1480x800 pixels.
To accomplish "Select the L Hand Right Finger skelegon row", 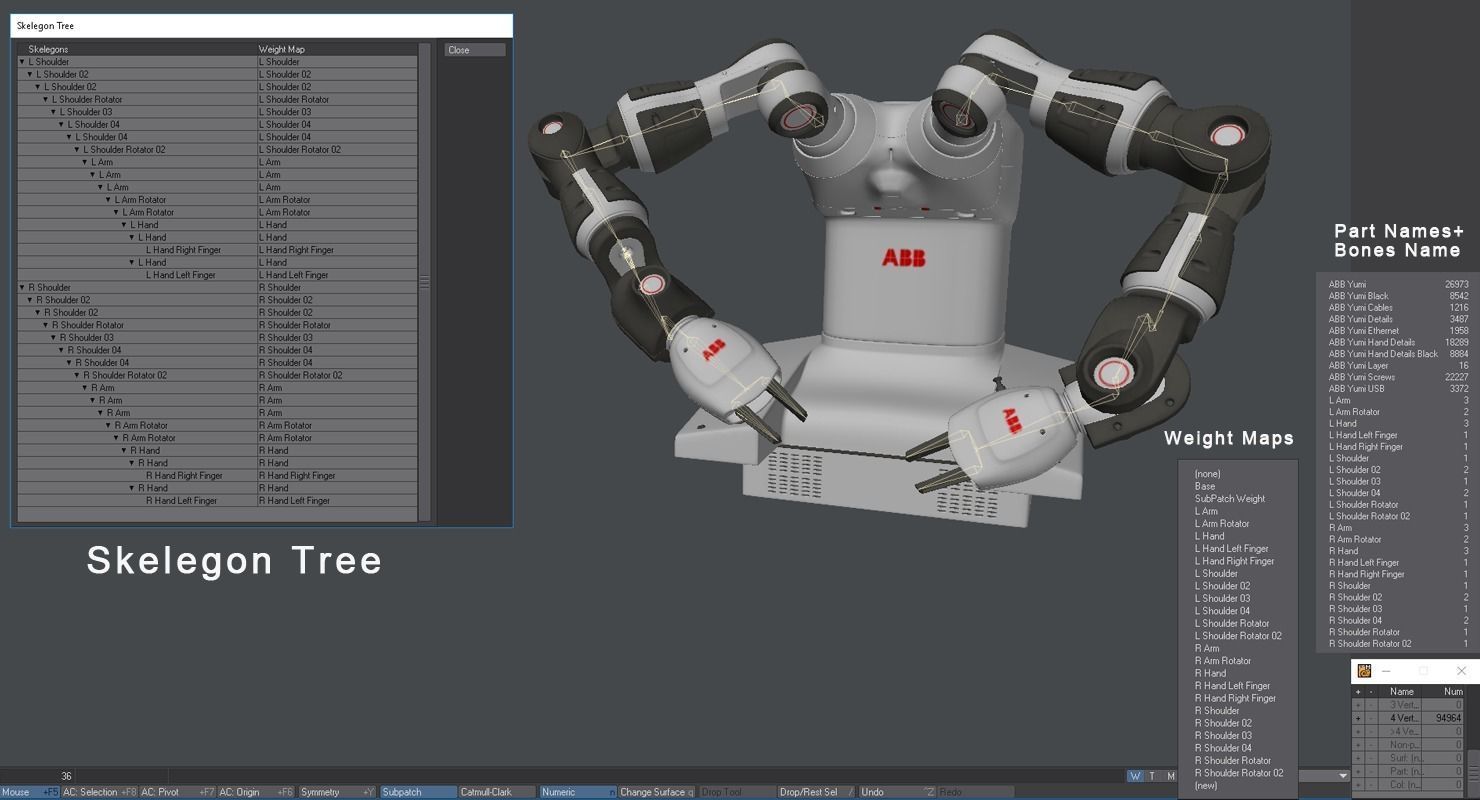I will (217, 250).
